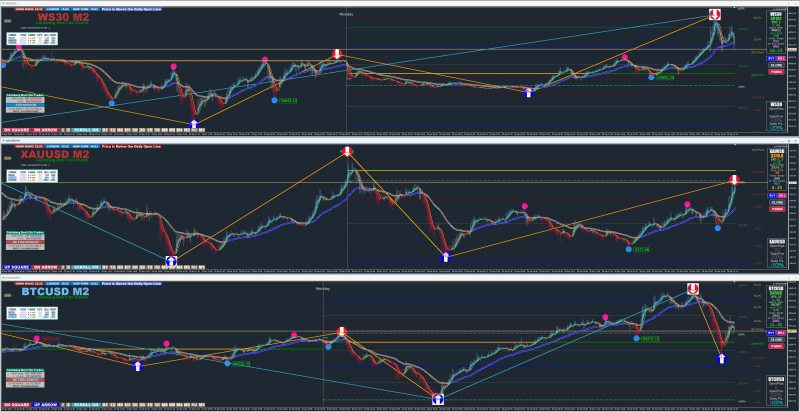
Task: Toggle SCROLL ON in the BTCUSD chart
Action: pyautogui.click(x=86, y=403)
